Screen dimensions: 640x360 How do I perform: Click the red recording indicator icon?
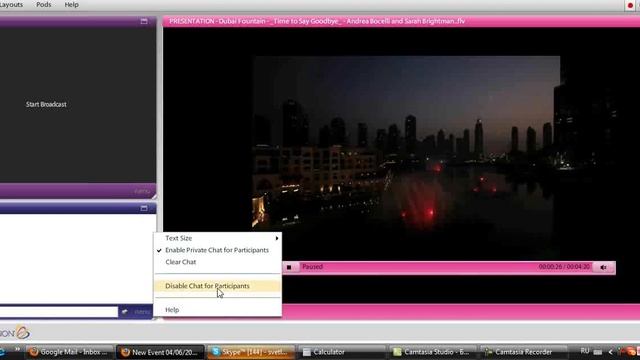(630, 5)
